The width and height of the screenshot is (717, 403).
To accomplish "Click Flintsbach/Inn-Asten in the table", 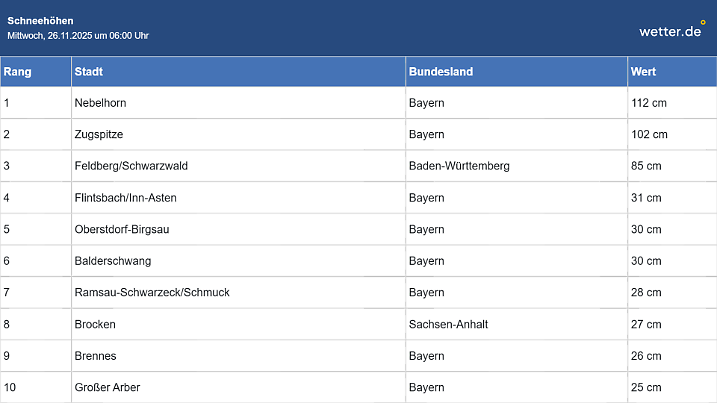I will click(125, 198).
